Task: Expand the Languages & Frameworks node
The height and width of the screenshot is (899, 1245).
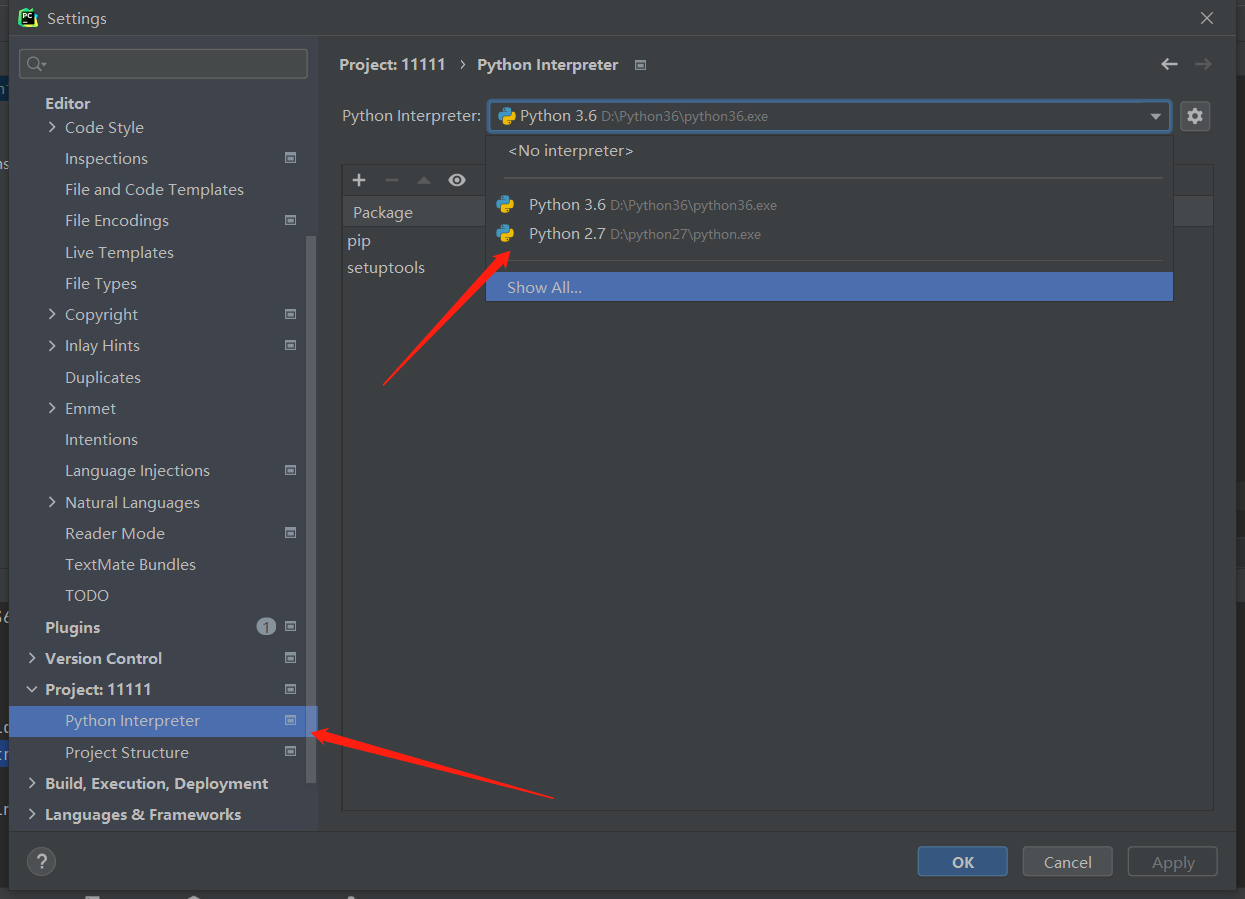Action: tap(32, 814)
